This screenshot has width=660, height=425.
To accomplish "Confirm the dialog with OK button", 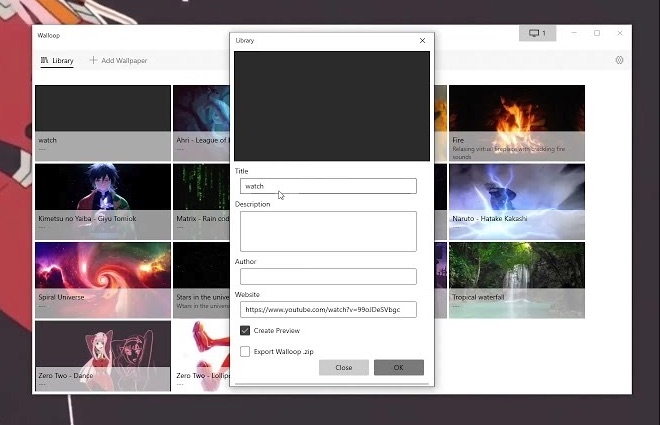I will (399, 367).
